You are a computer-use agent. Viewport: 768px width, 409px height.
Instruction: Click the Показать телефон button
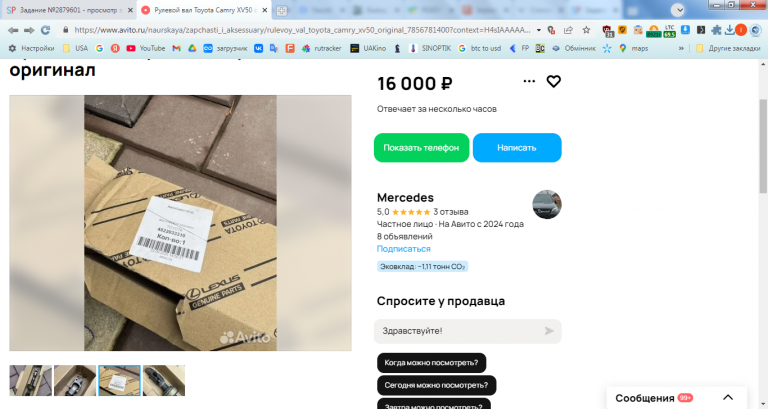click(421, 147)
